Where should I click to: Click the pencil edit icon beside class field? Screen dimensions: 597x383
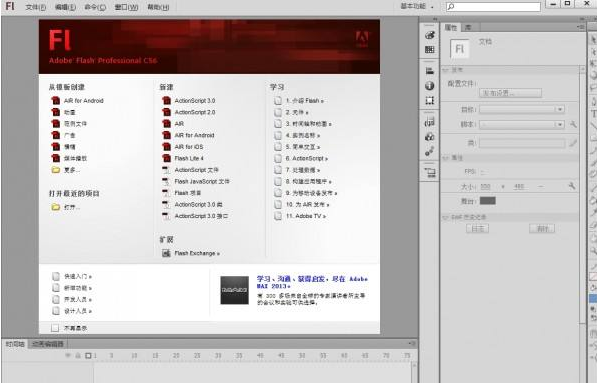click(573, 143)
